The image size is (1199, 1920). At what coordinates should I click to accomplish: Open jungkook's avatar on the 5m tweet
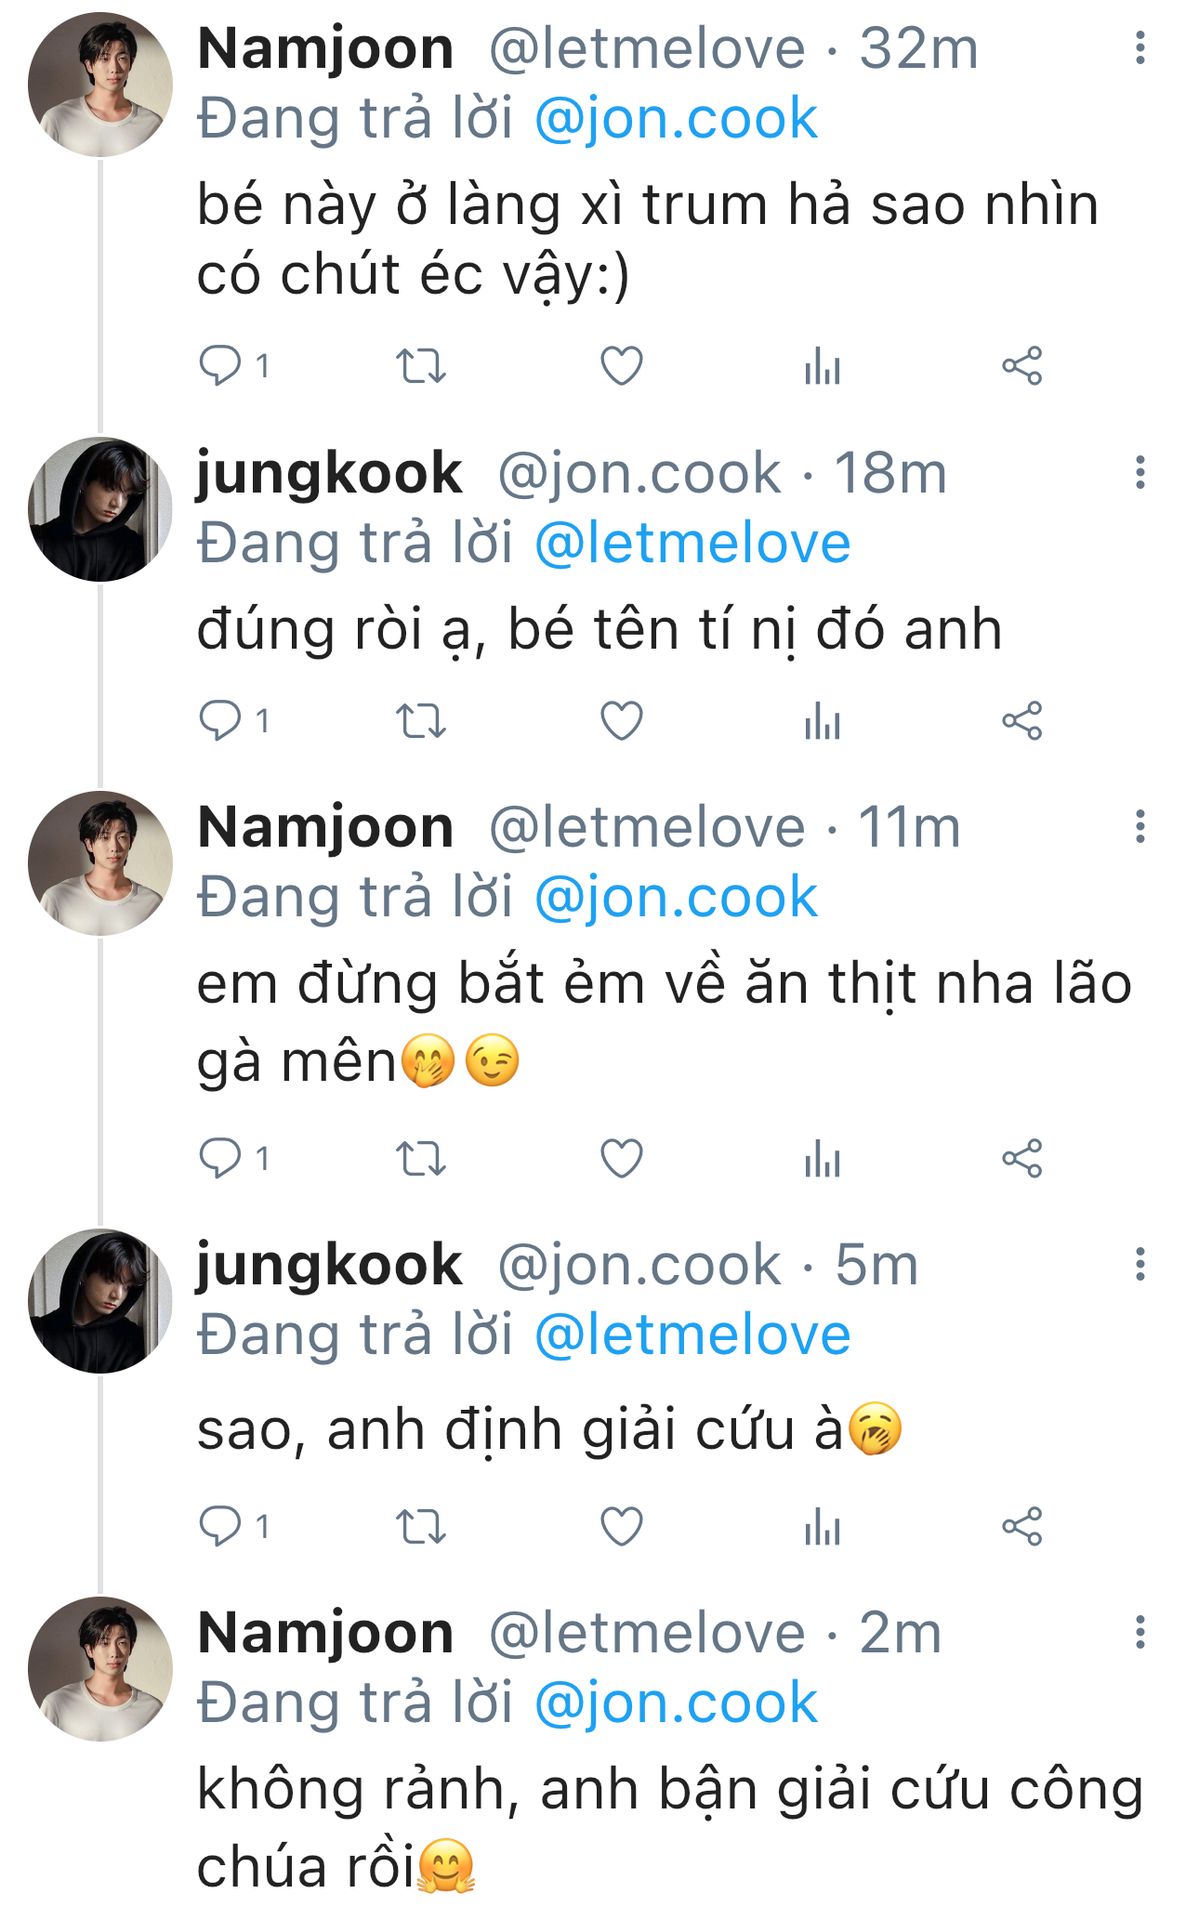pos(100,1300)
